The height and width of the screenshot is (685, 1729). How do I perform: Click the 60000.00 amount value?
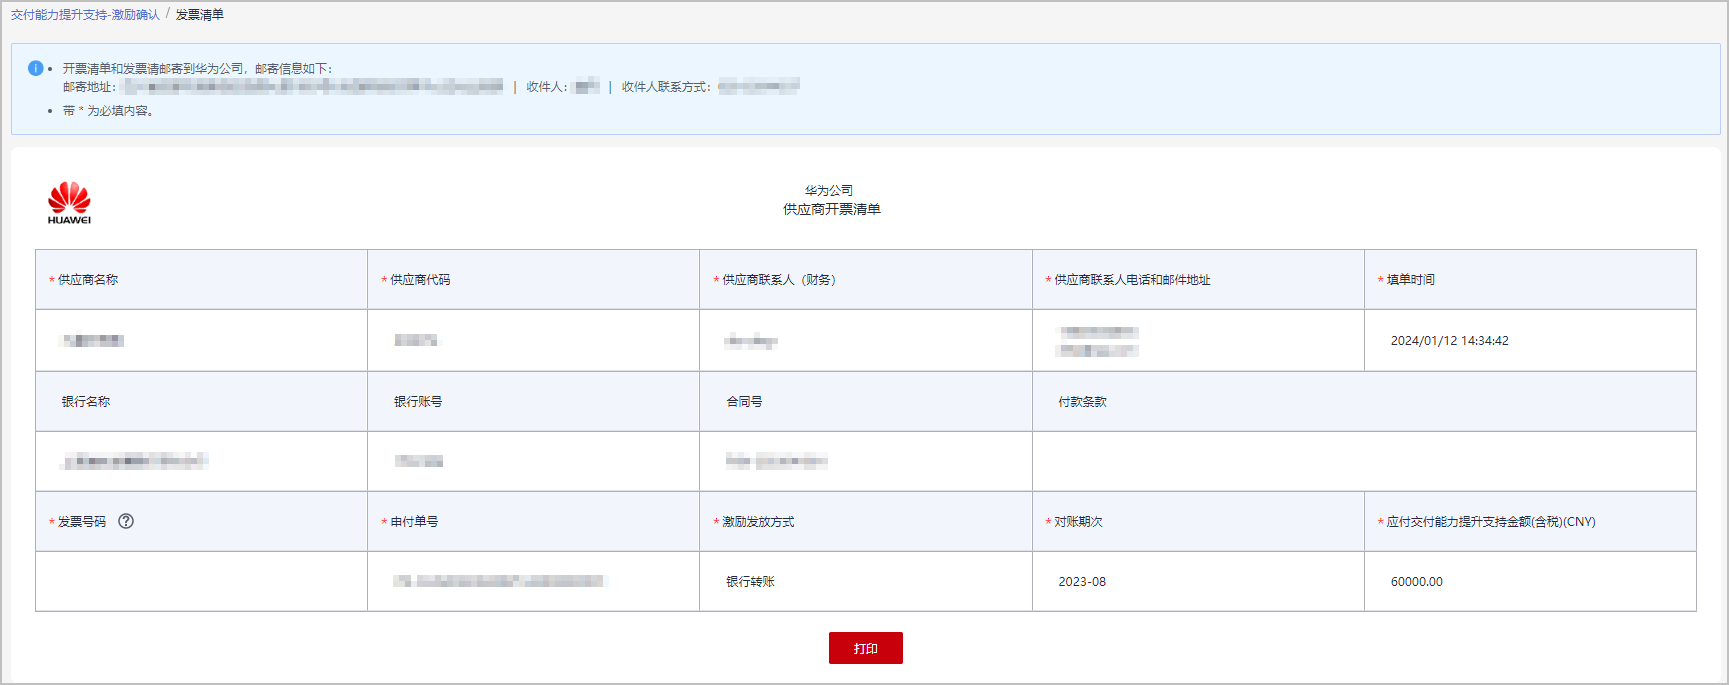1416,582
